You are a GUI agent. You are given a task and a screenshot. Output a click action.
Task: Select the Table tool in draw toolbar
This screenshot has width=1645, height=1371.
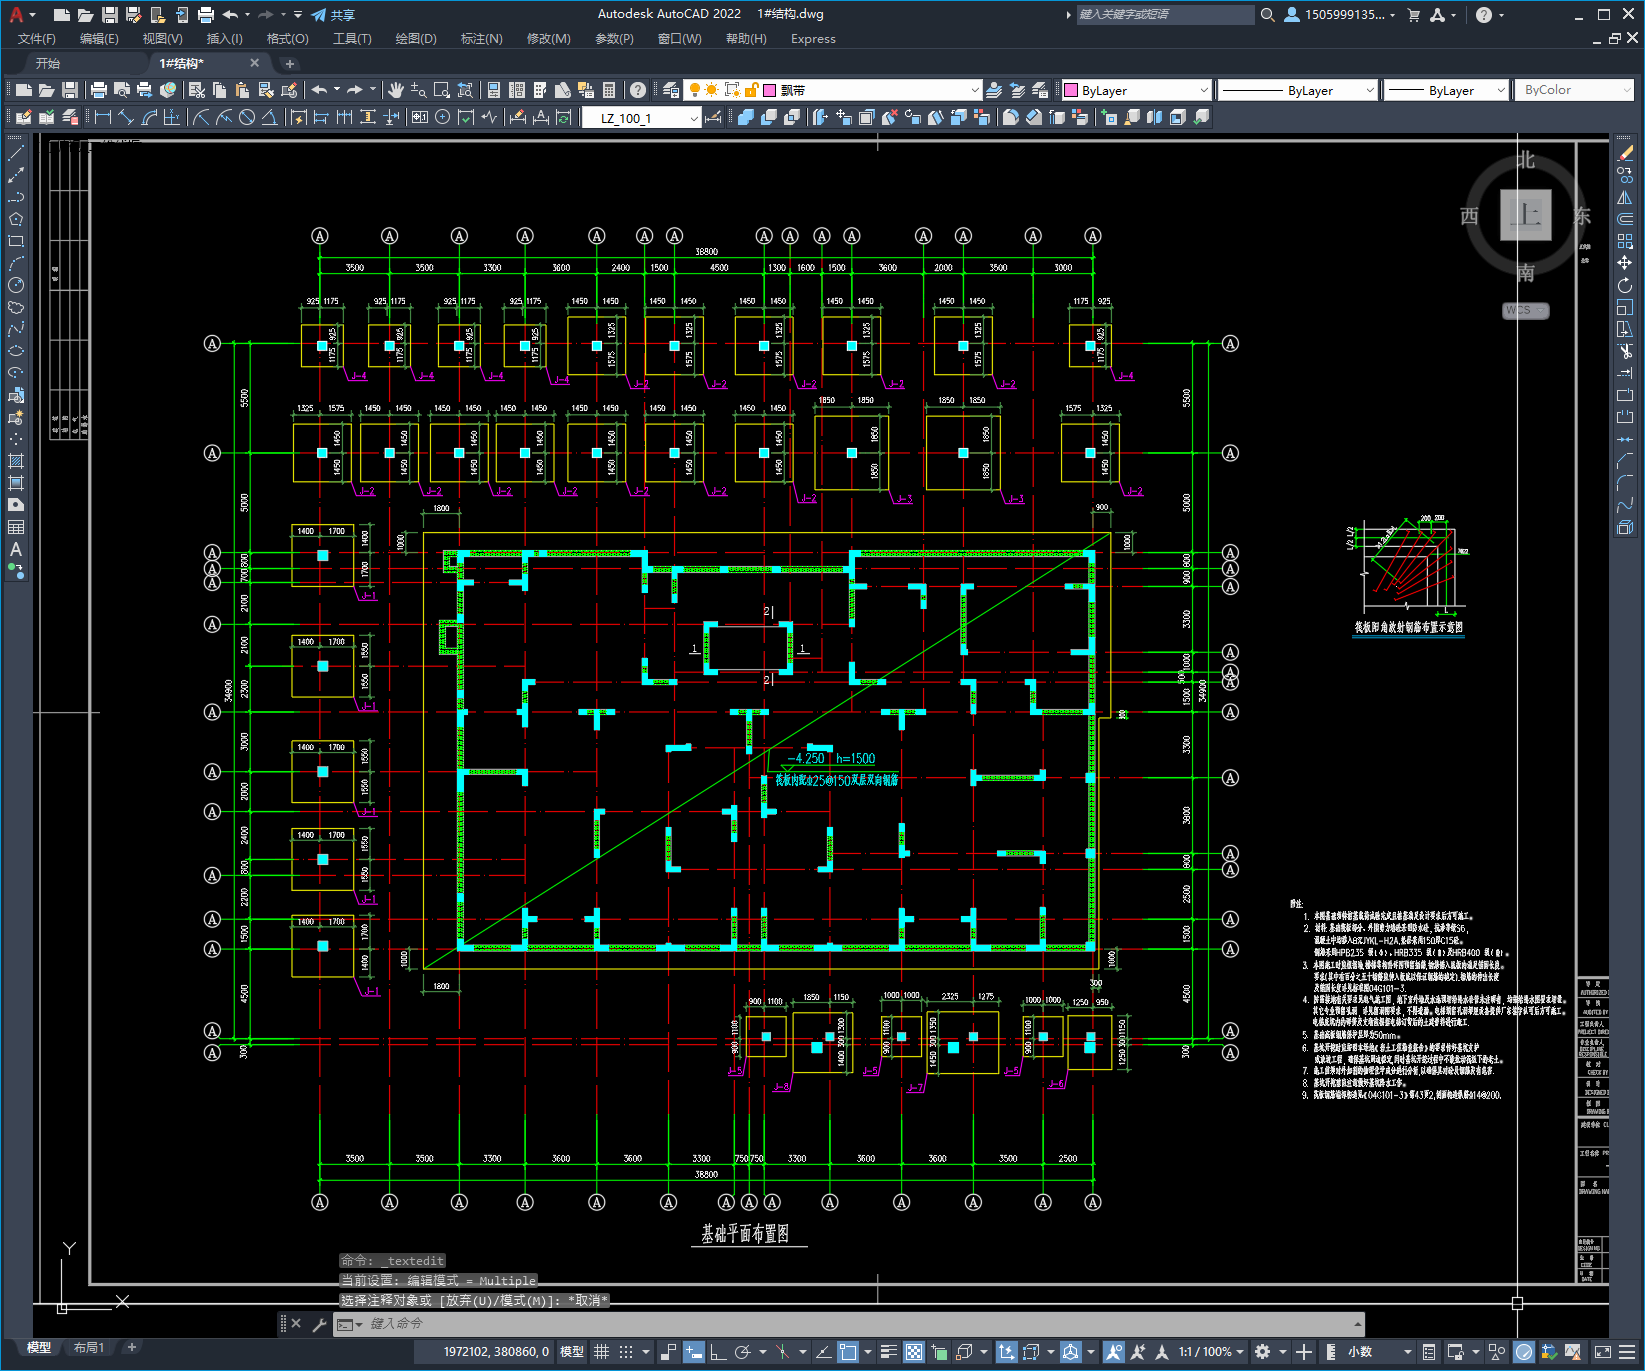pos(16,527)
